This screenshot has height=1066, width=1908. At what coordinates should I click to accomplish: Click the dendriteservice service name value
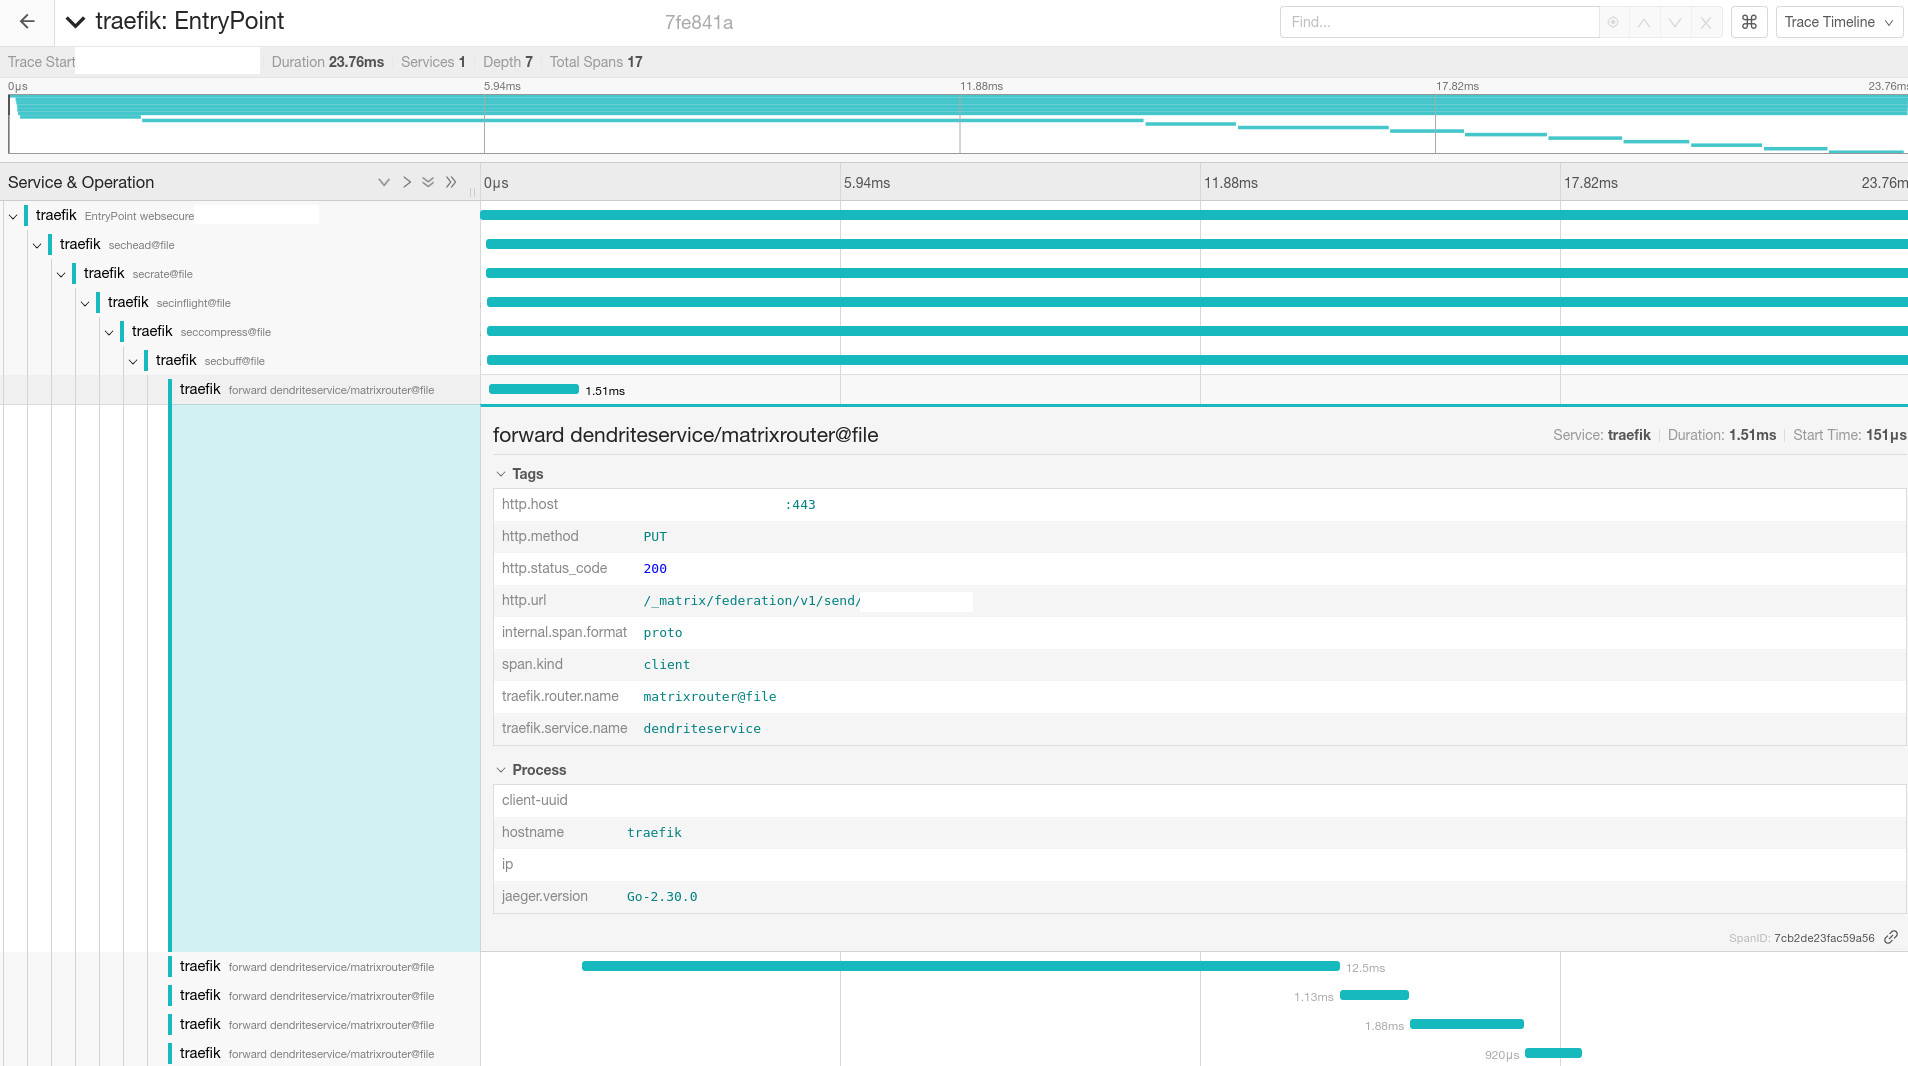coord(702,729)
